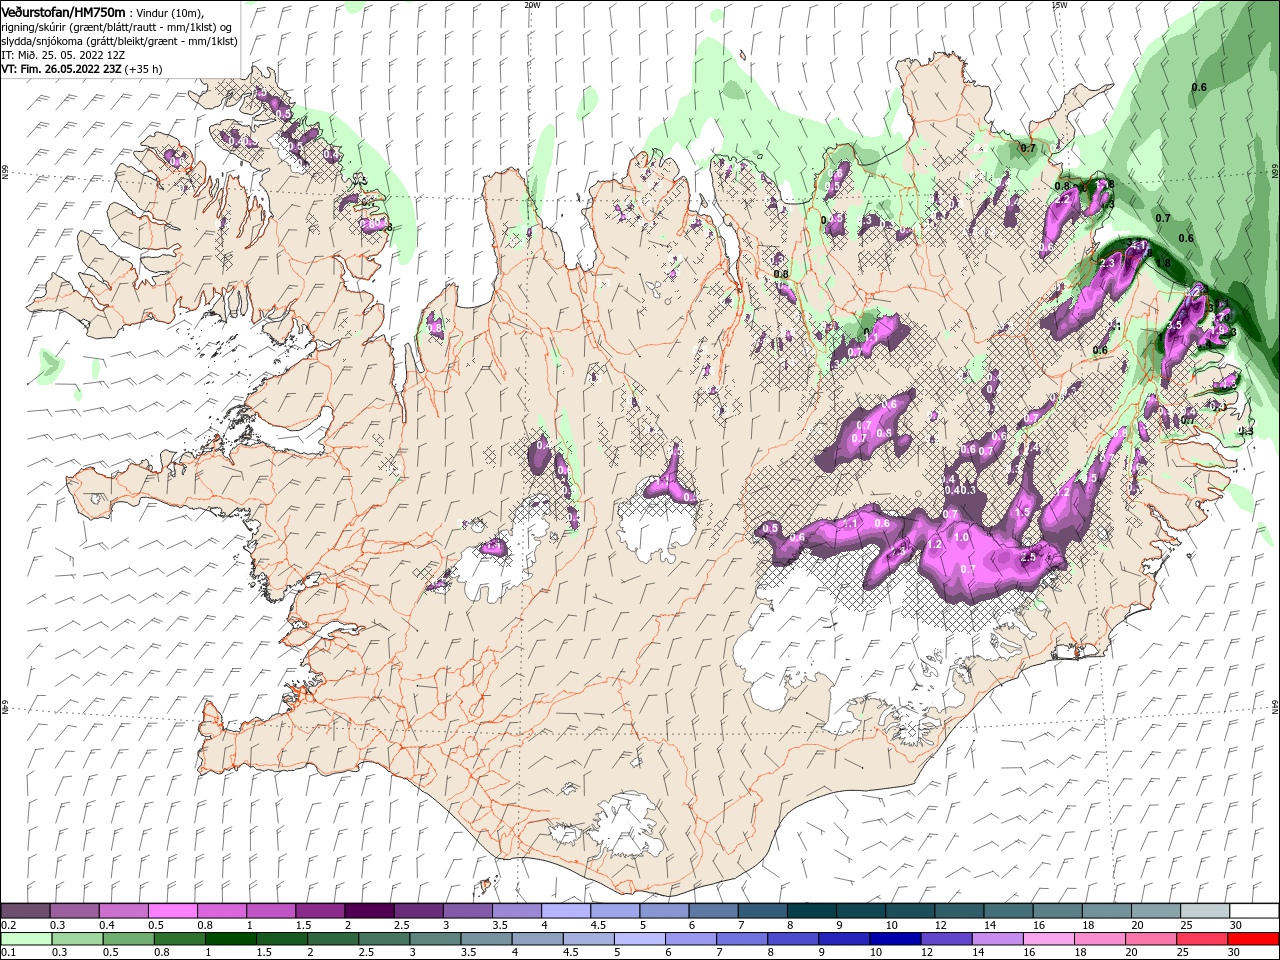Select the upper legend swatch labeled 0.3

tap(74, 911)
